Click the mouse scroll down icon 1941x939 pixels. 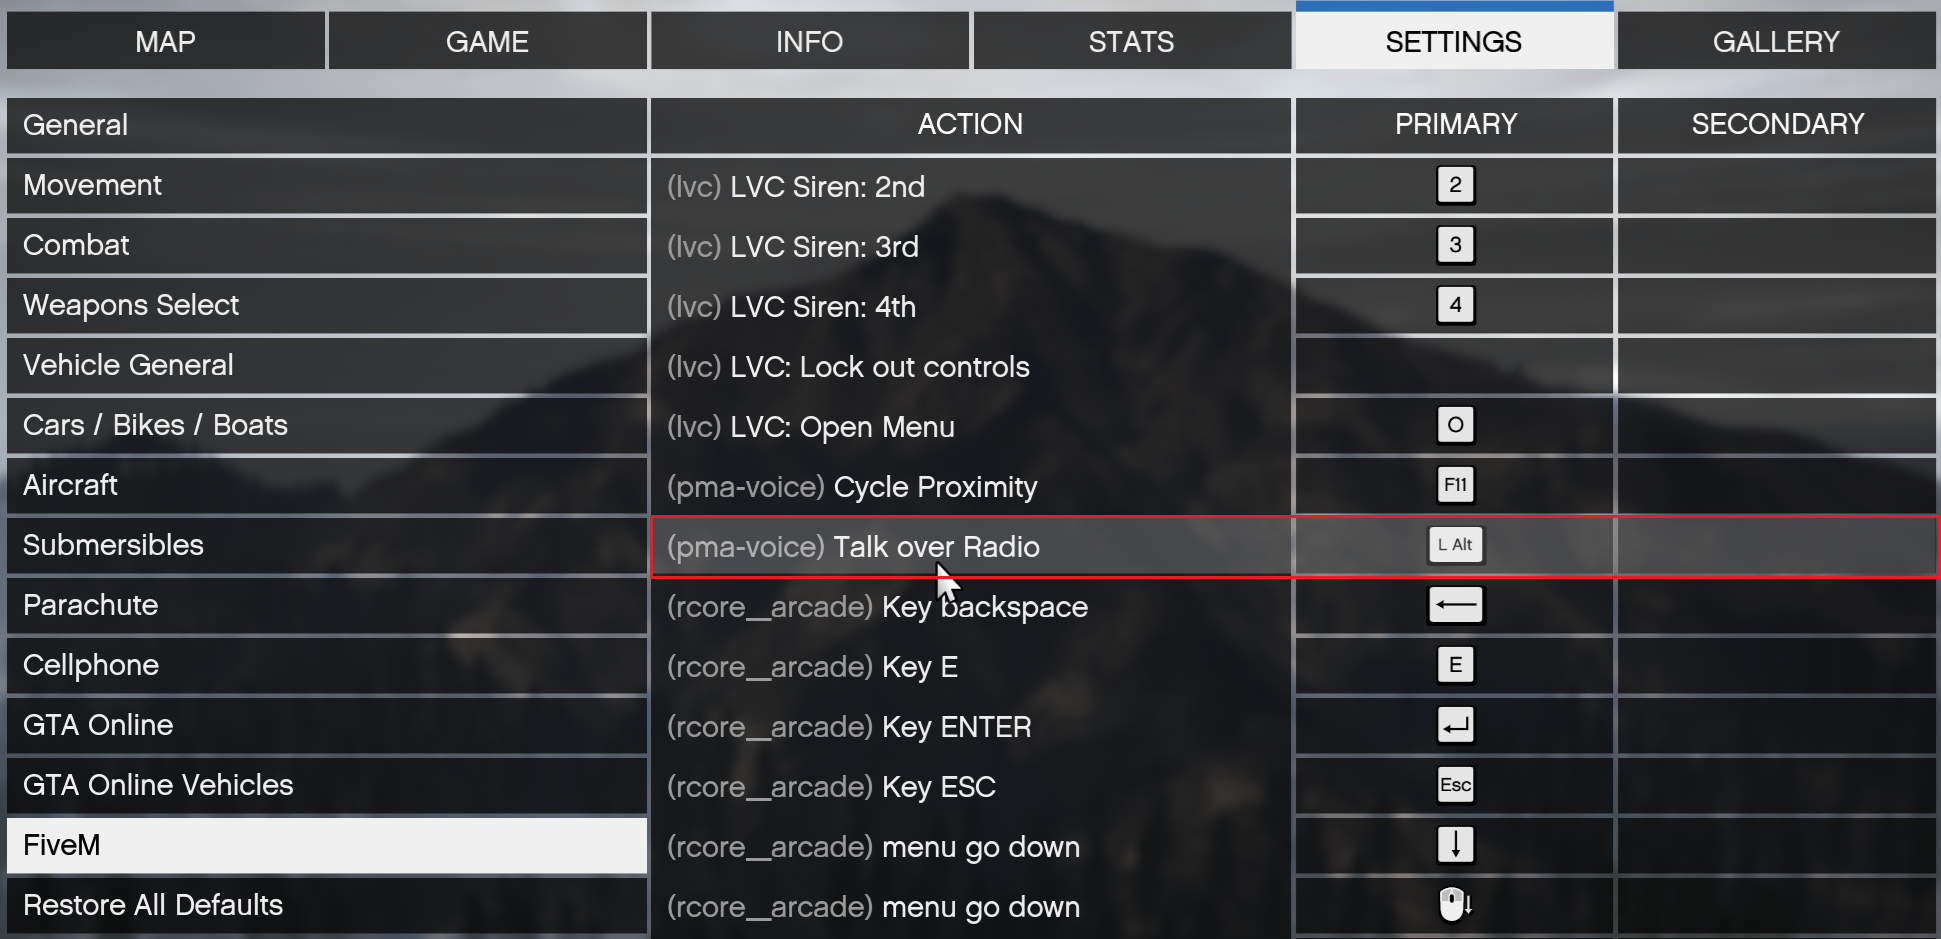point(1455,905)
